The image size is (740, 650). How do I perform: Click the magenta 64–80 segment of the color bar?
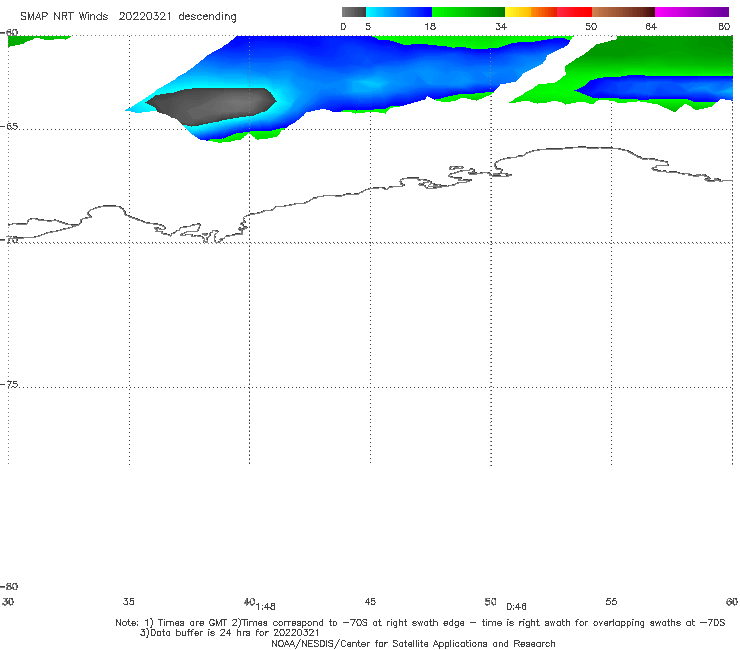coord(692,12)
